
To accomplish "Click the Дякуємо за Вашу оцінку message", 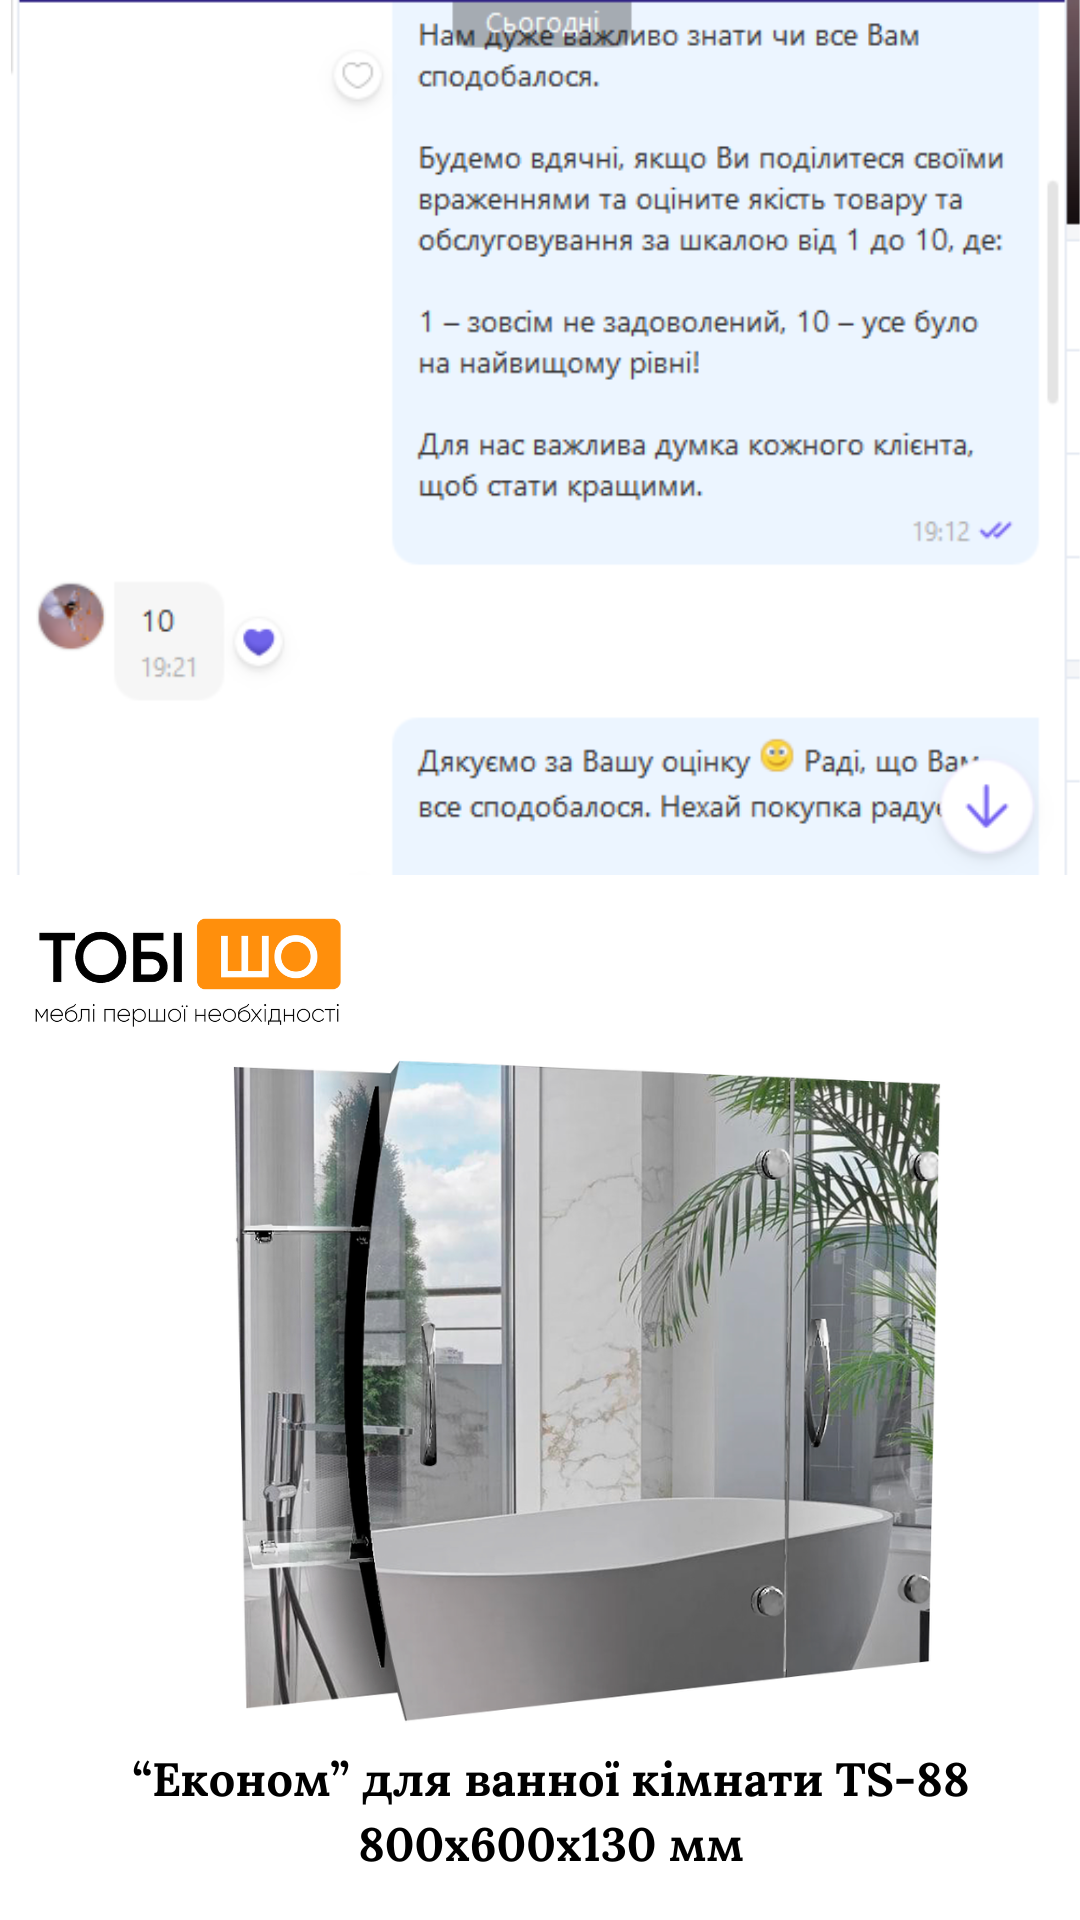I will click(715, 797).
